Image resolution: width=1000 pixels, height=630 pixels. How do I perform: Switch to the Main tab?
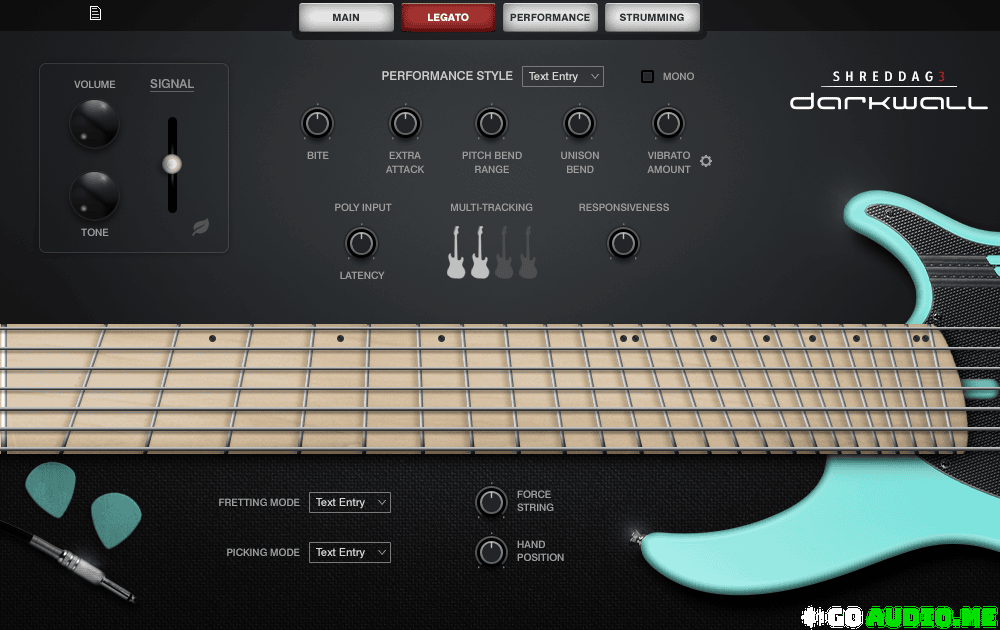(345, 17)
